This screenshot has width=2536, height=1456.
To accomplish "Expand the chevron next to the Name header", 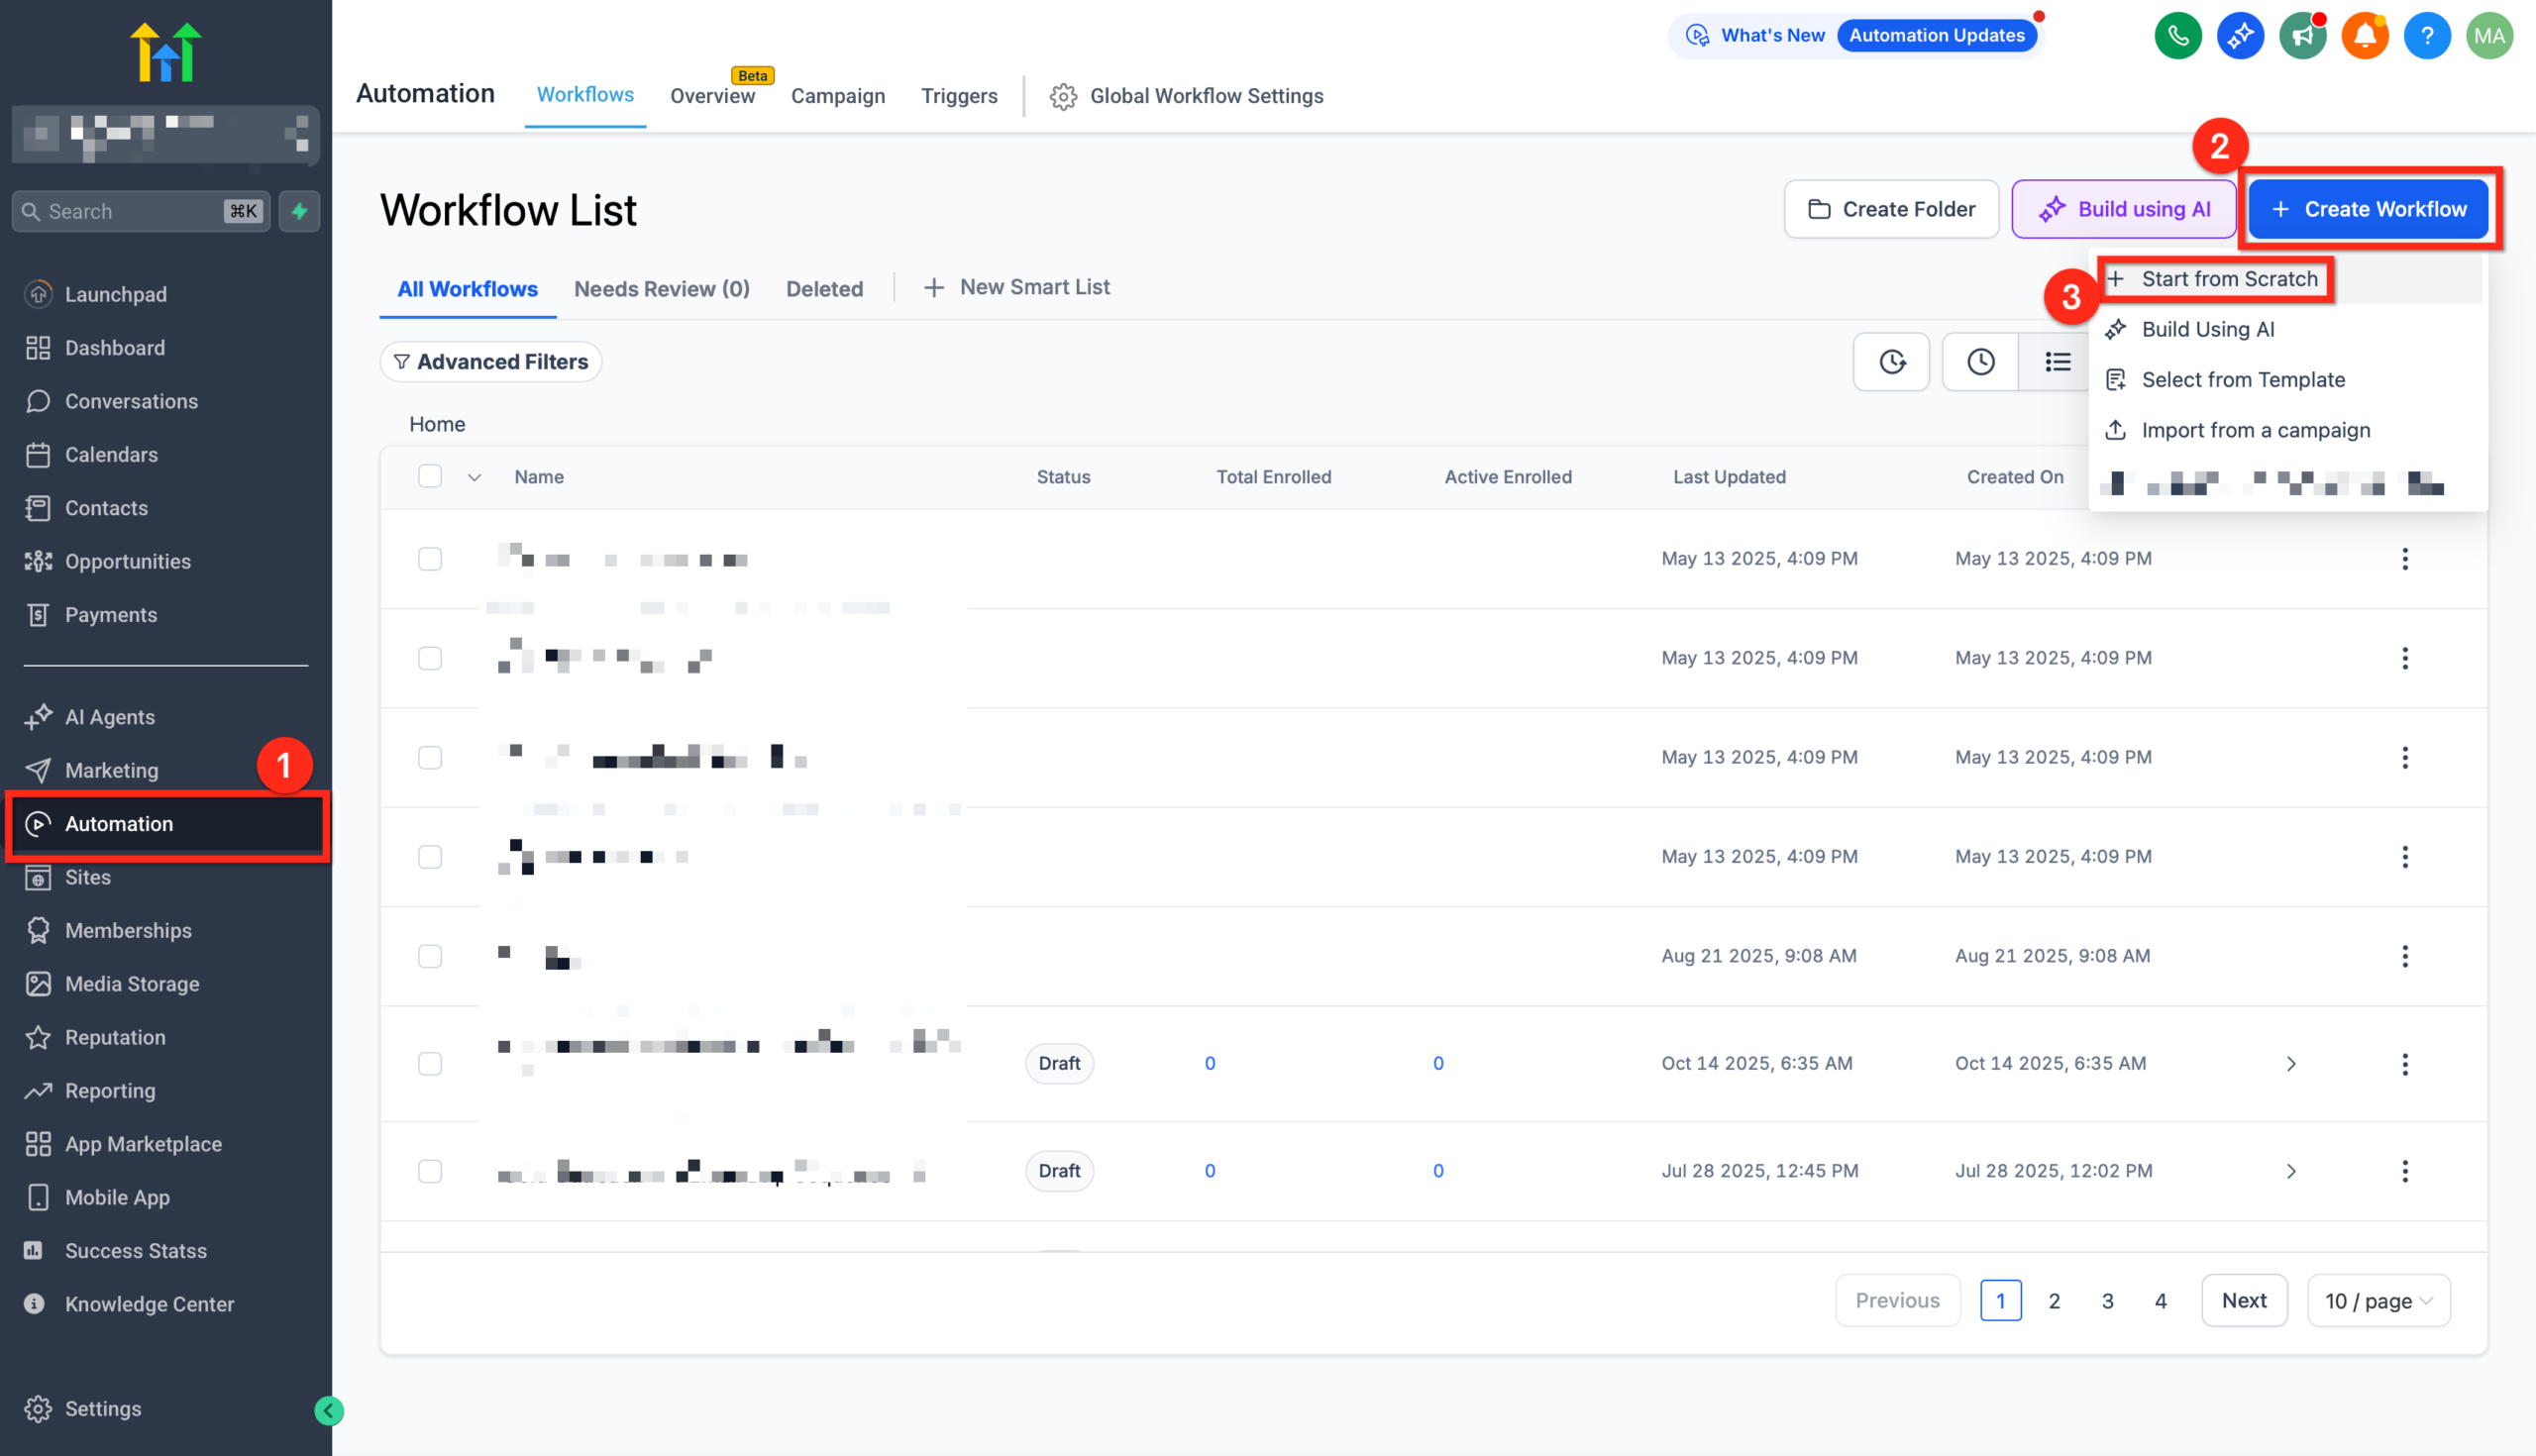I will [475, 477].
